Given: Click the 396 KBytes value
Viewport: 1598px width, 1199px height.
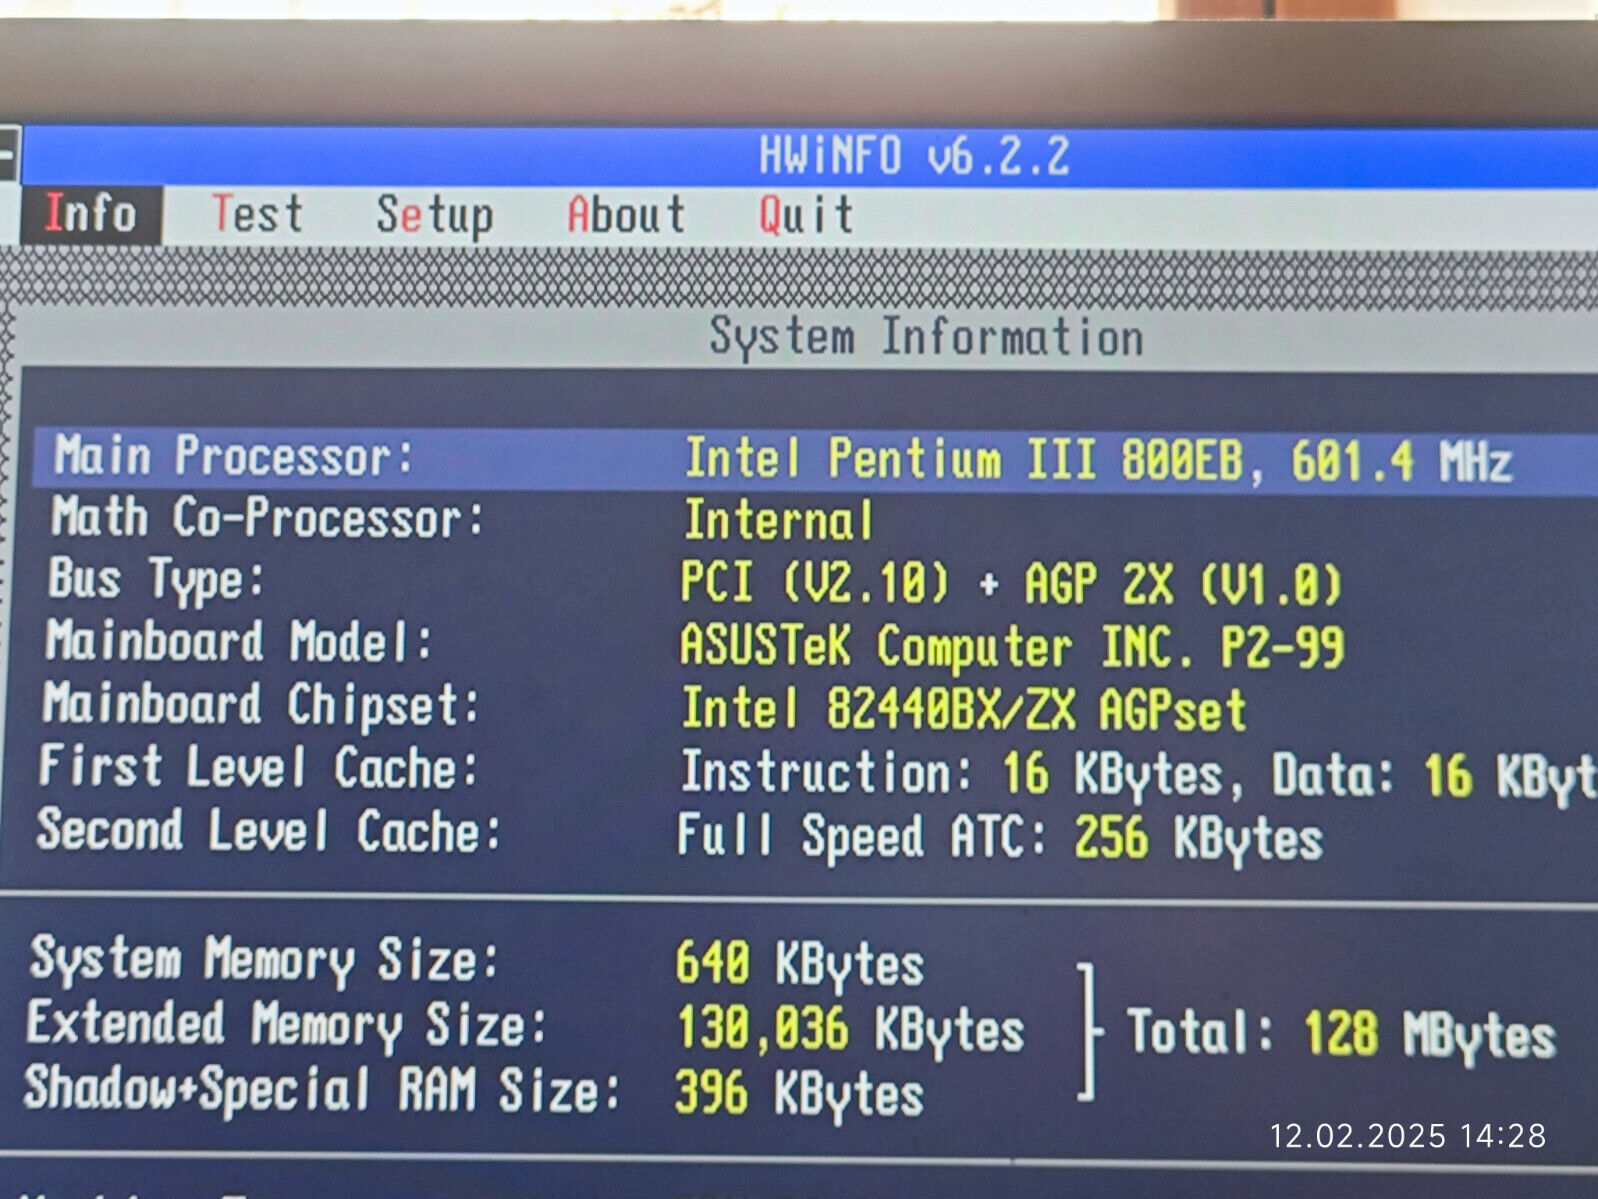Looking at the screenshot, I should click(799, 1093).
